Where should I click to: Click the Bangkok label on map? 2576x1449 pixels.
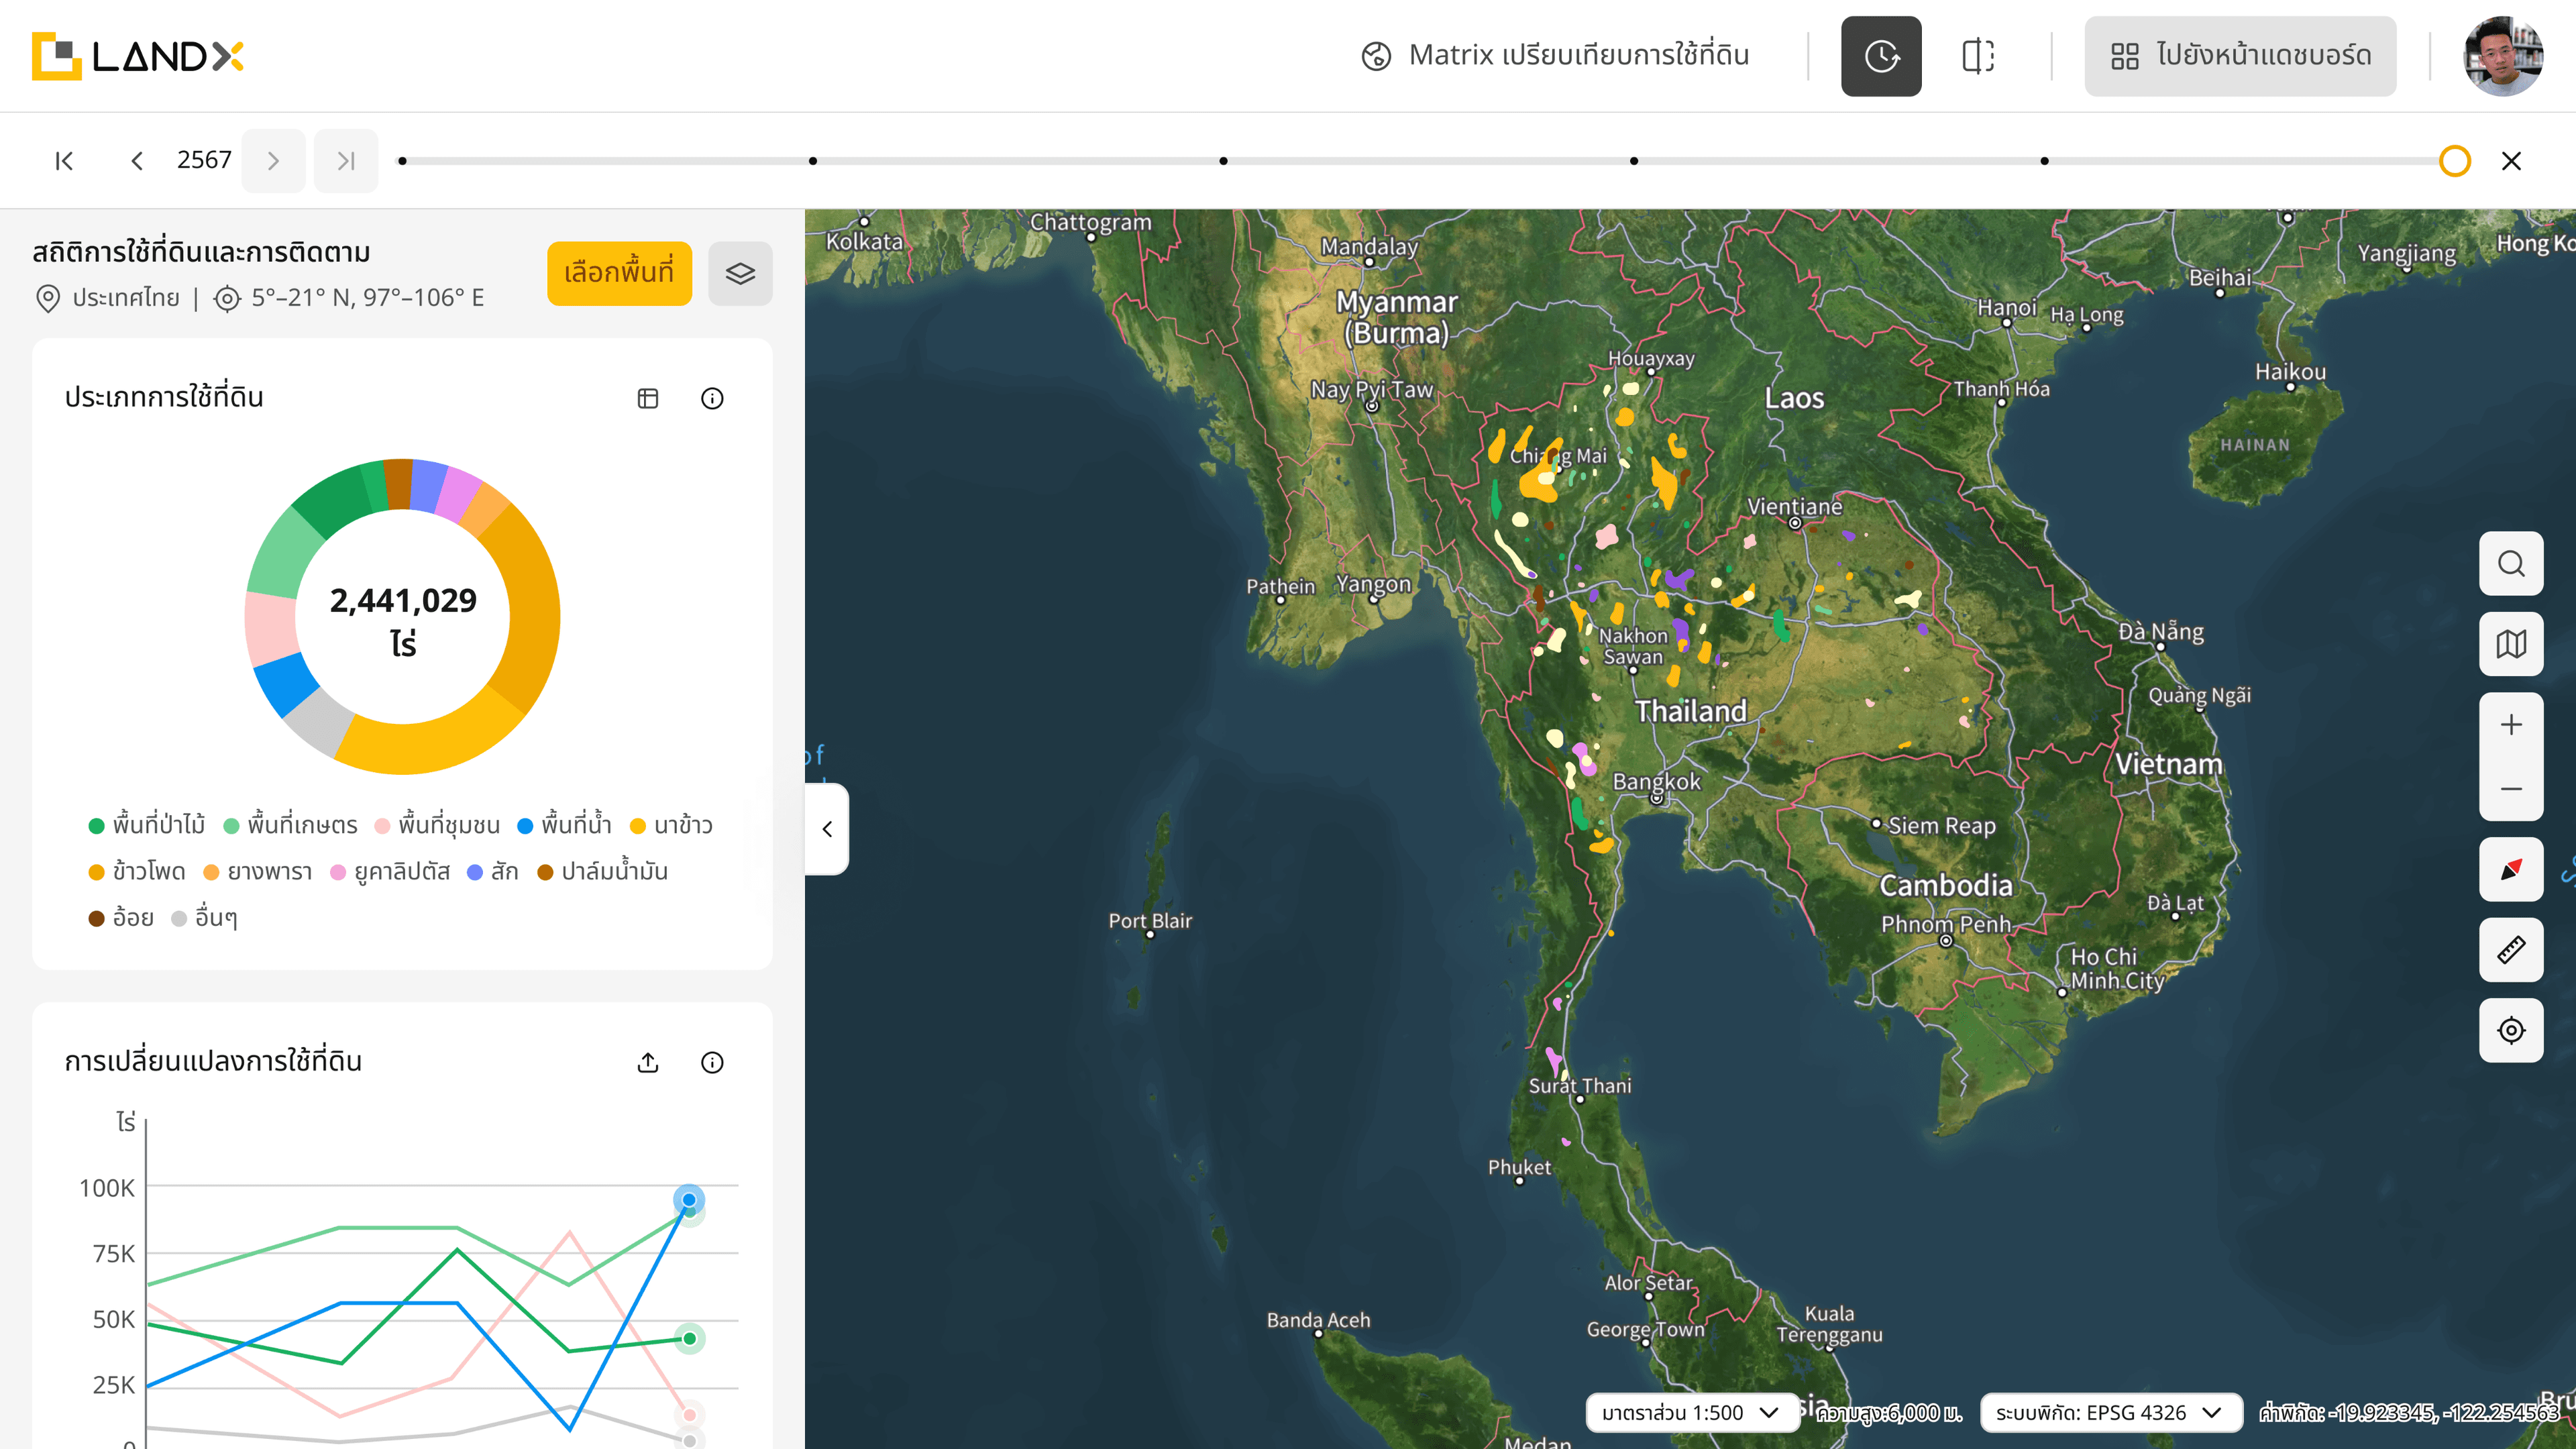coord(1656,782)
